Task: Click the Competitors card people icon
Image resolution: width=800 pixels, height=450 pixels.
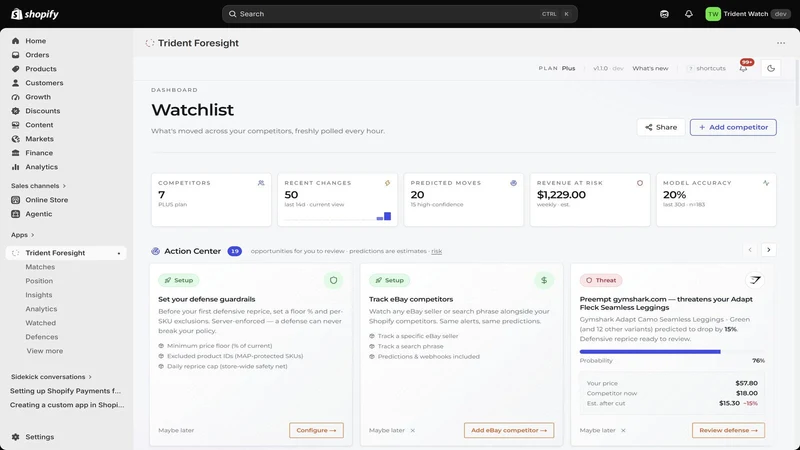Action: pos(261,183)
